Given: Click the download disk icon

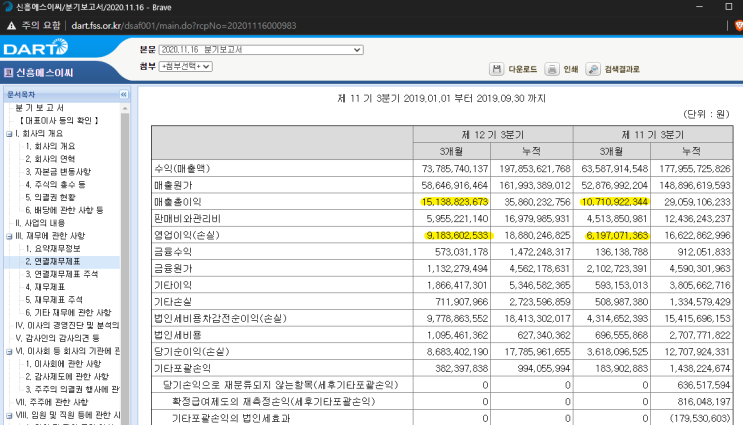Looking at the screenshot, I should tap(496, 69).
